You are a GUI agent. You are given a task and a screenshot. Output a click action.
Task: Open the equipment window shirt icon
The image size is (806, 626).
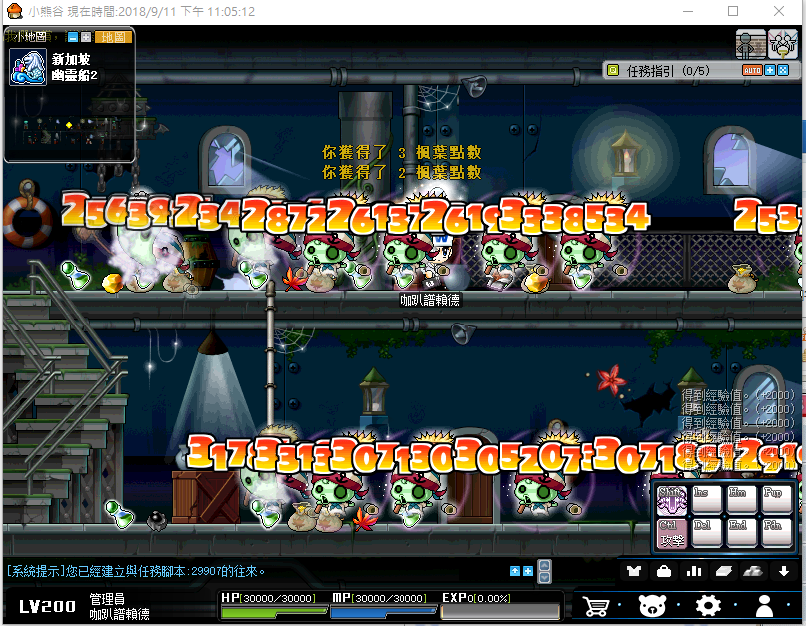[x=634, y=571]
